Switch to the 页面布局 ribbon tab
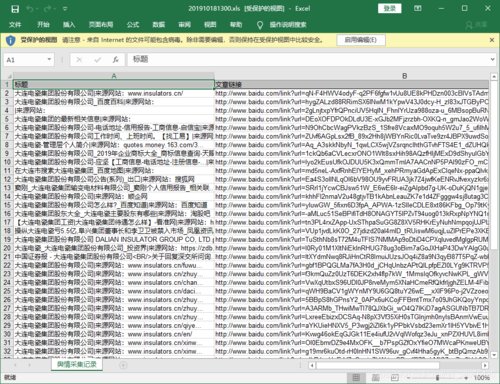This screenshot has height=384, width=500. click(x=101, y=25)
